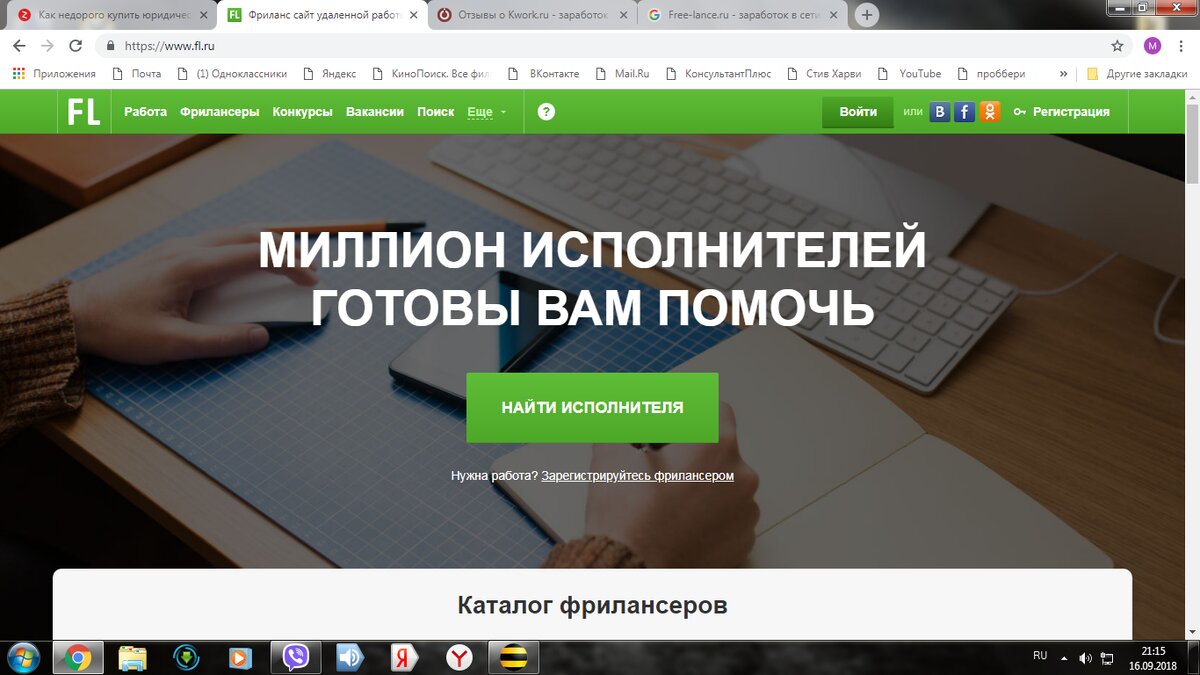Screen dimensions: 1200x675
Task: Open the Почта bookmark
Action: click(x=136, y=73)
